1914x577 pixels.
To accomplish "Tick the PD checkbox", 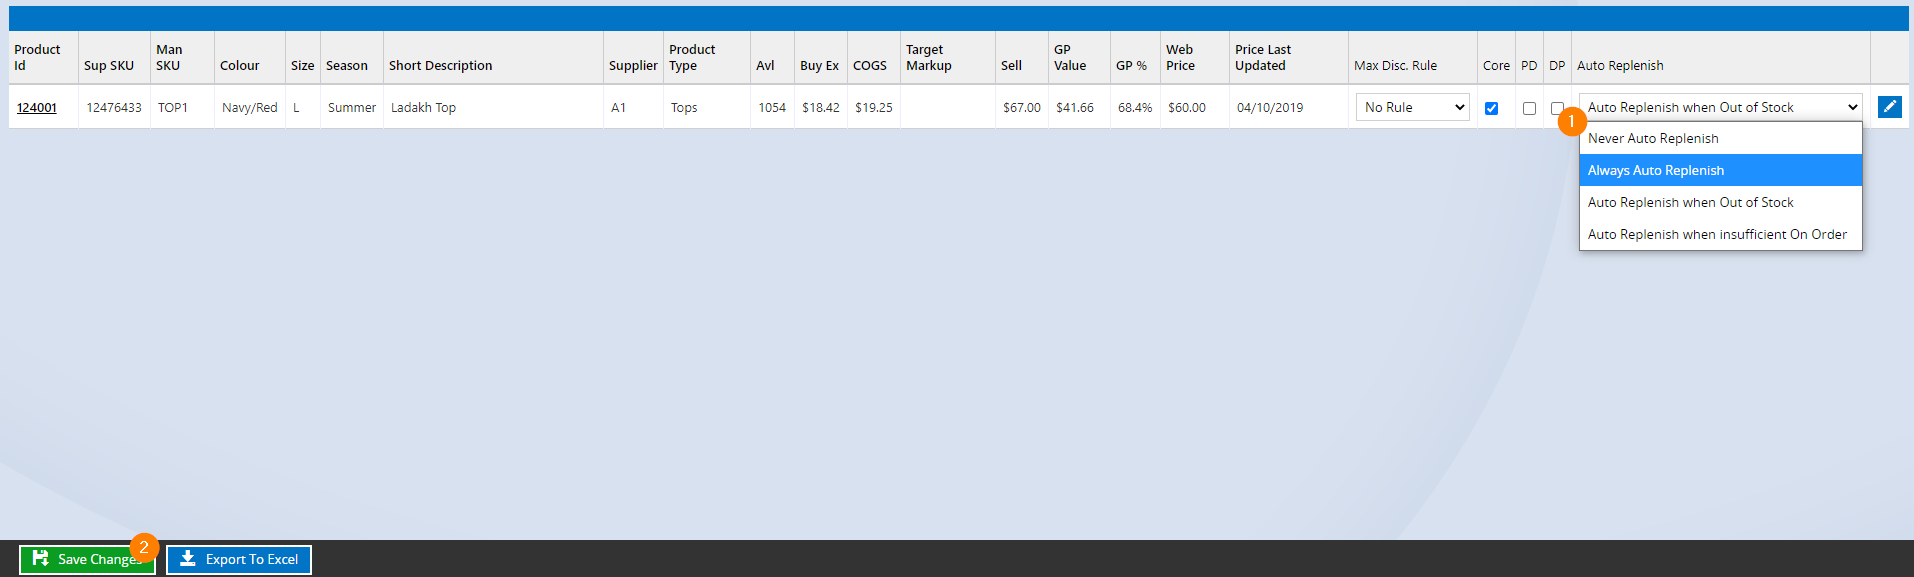I will click(x=1529, y=108).
